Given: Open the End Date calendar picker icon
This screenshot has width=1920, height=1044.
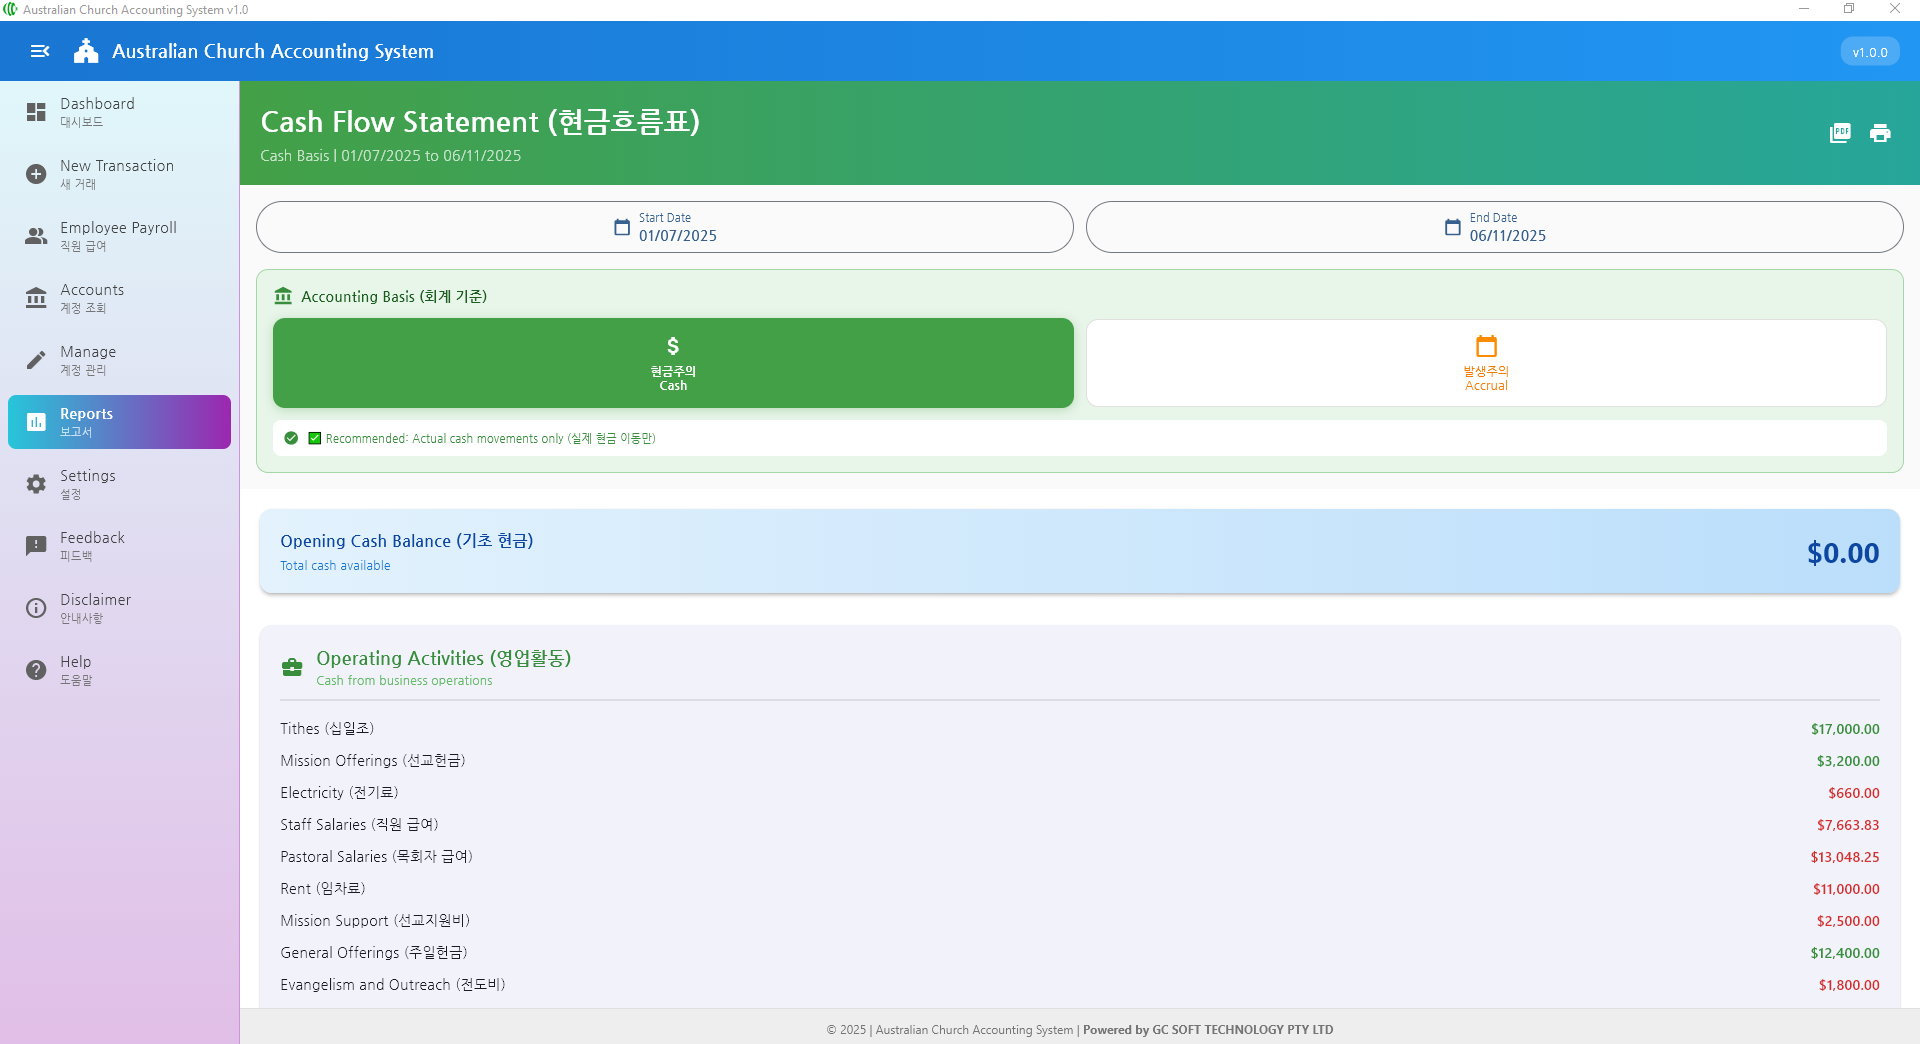Looking at the screenshot, I should pyautogui.click(x=1453, y=227).
